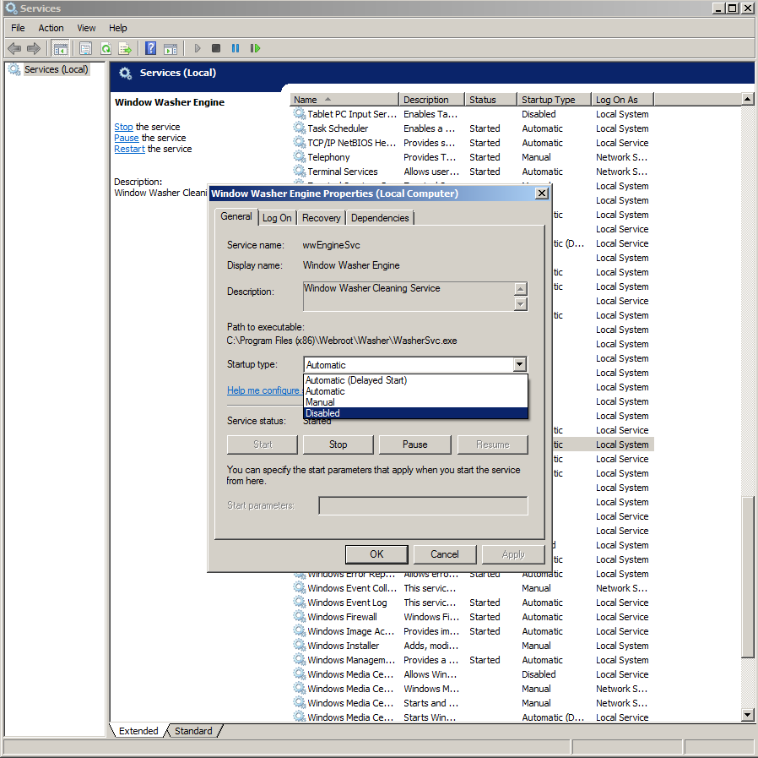This screenshot has width=758, height=758.
Task: Switch to the Log On tab
Action: pyautogui.click(x=277, y=218)
